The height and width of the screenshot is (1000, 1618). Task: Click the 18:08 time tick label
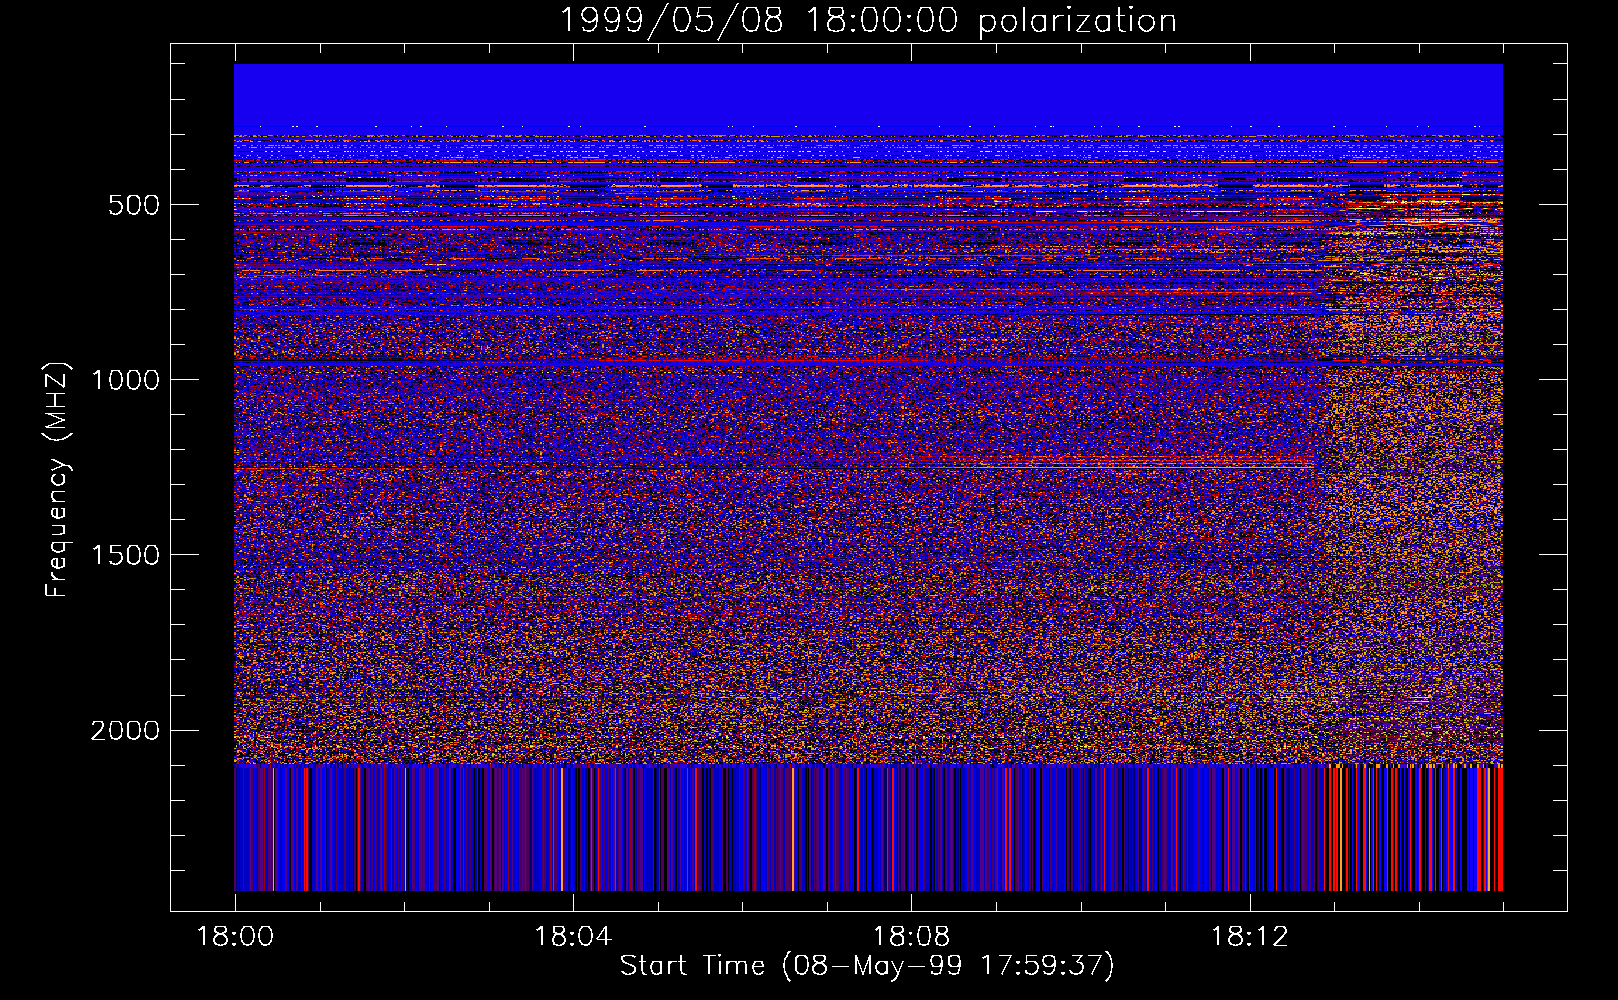tap(911, 937)
